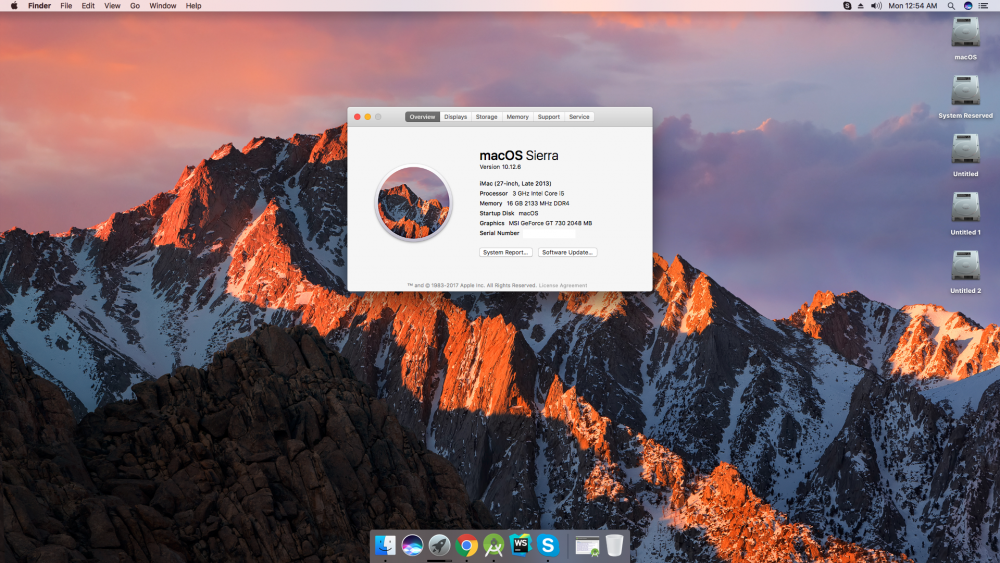Select the Untitled drive on desktop
This screenshot has width=1000, height=563.
pos(965,149)
